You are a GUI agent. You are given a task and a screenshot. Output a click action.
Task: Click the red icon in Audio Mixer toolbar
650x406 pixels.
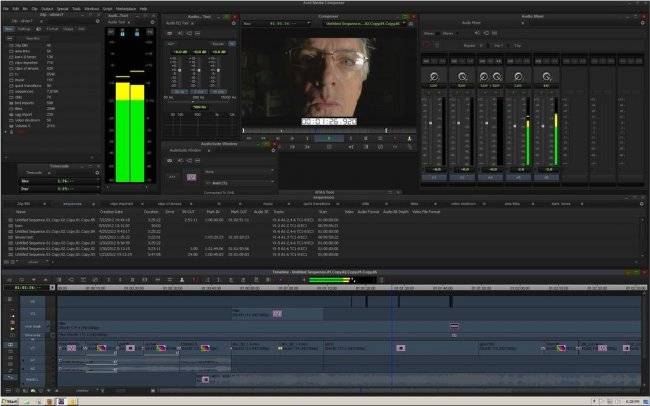point(428,45)
